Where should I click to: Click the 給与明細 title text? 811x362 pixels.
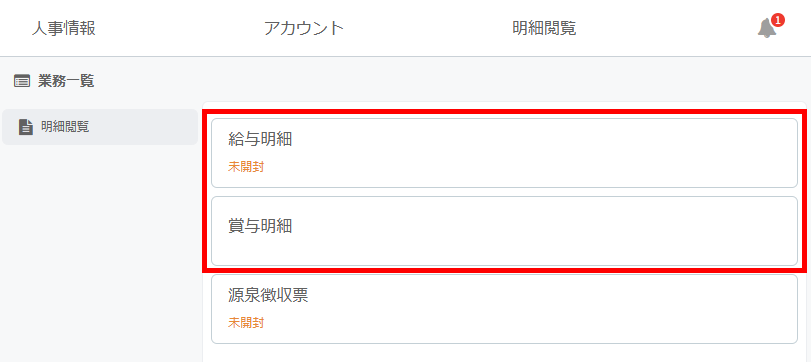click(x=260, y=139)
